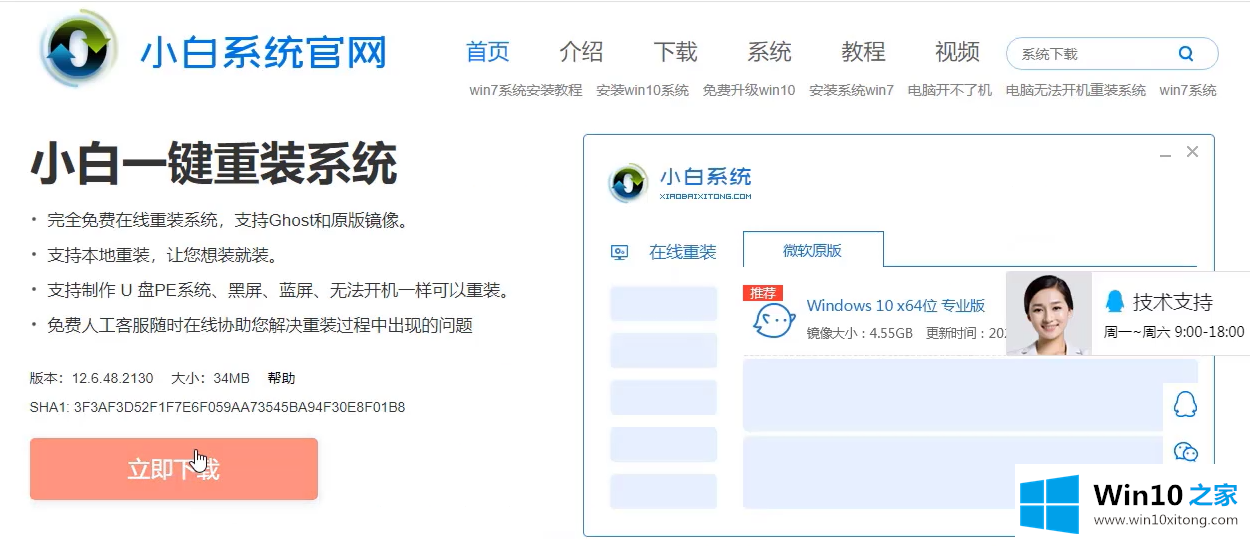Screen dimensions: 1250x546
Task: Open the 免费升级win10 link
Action: click(x=749, y=90)
